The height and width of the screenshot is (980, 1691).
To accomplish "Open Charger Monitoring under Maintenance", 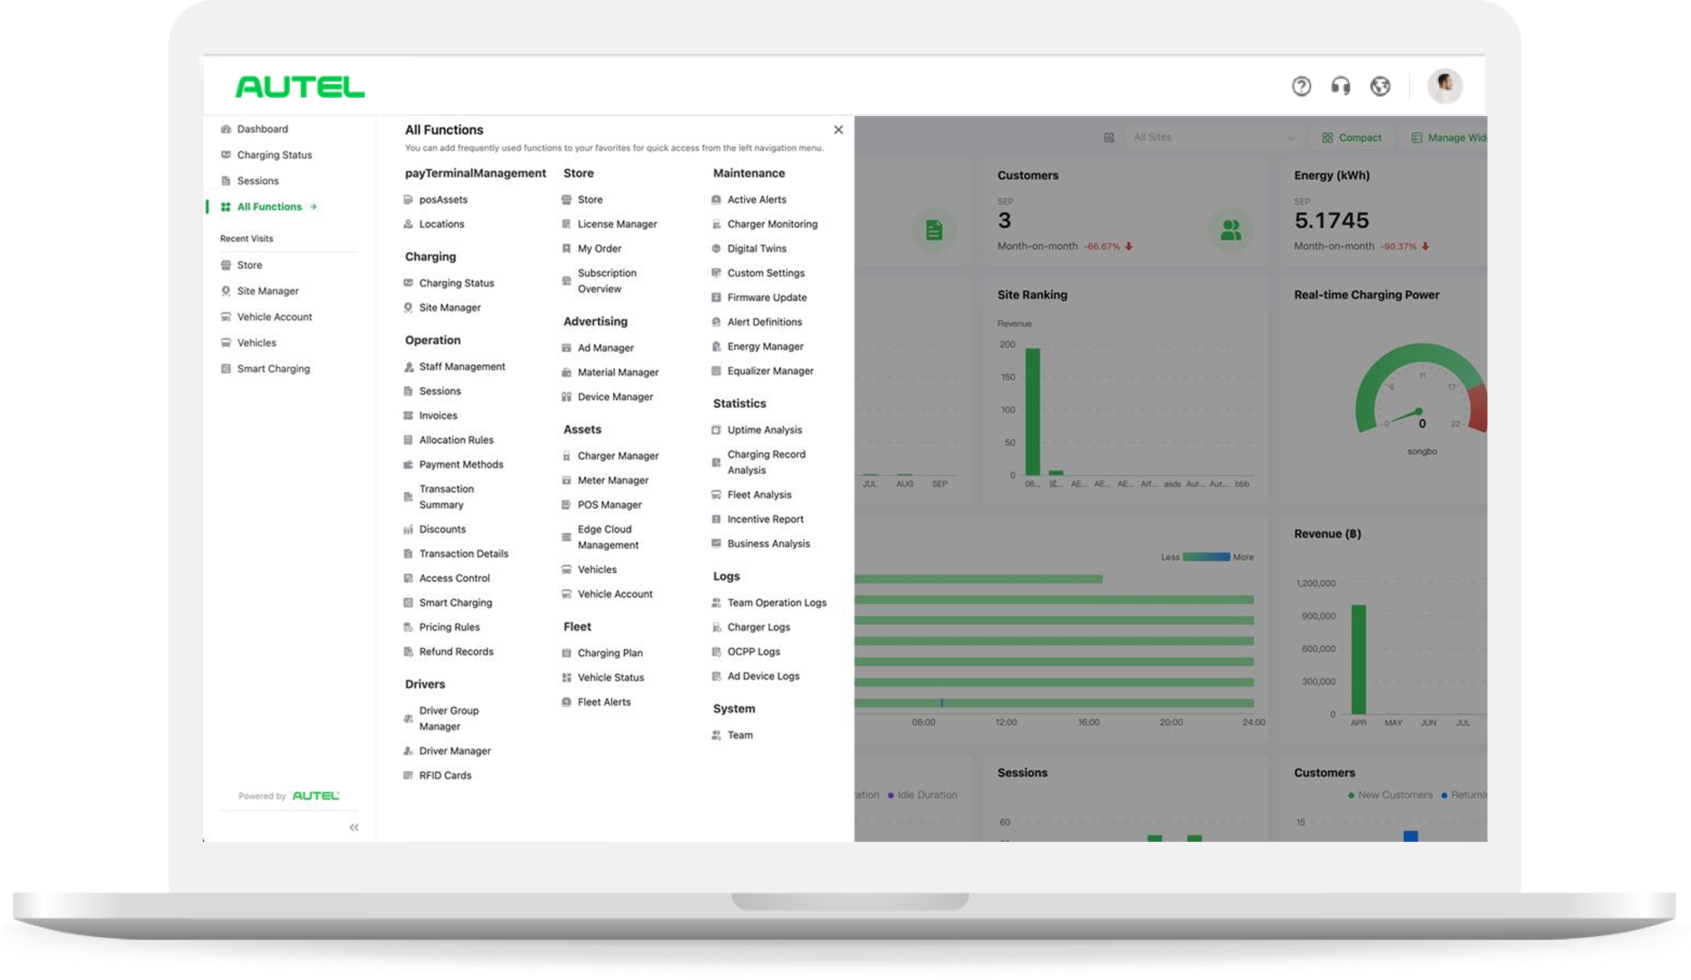I will pos(772,224).
